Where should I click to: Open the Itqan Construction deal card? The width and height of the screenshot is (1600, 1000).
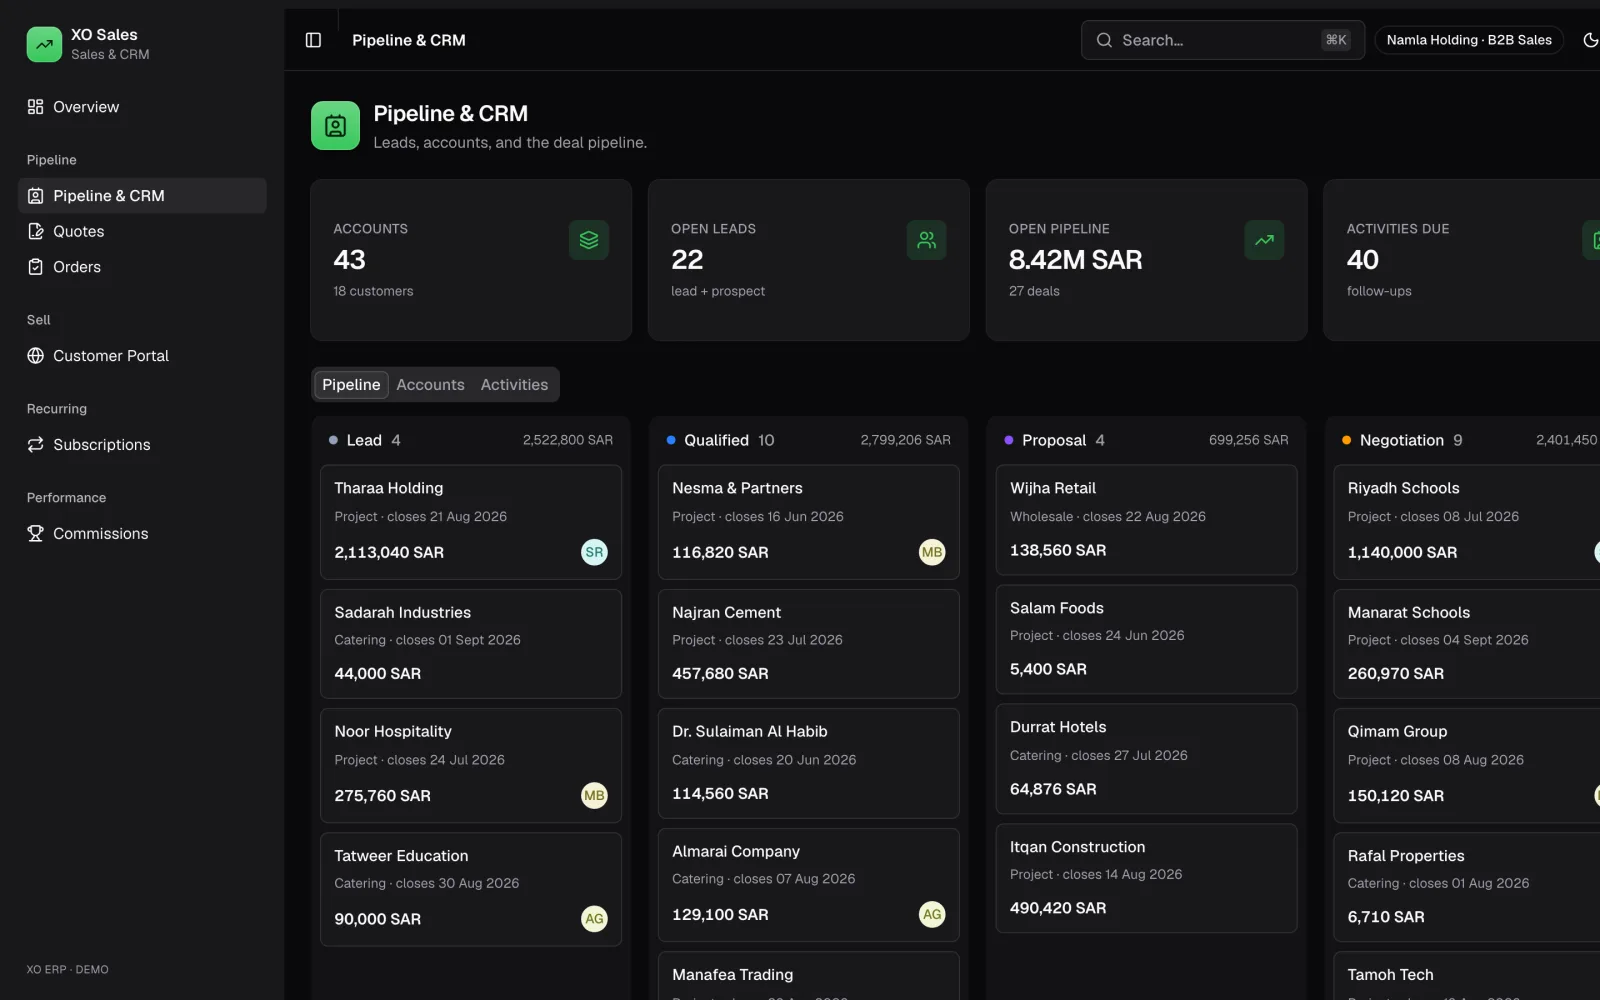click(1146, 878)
